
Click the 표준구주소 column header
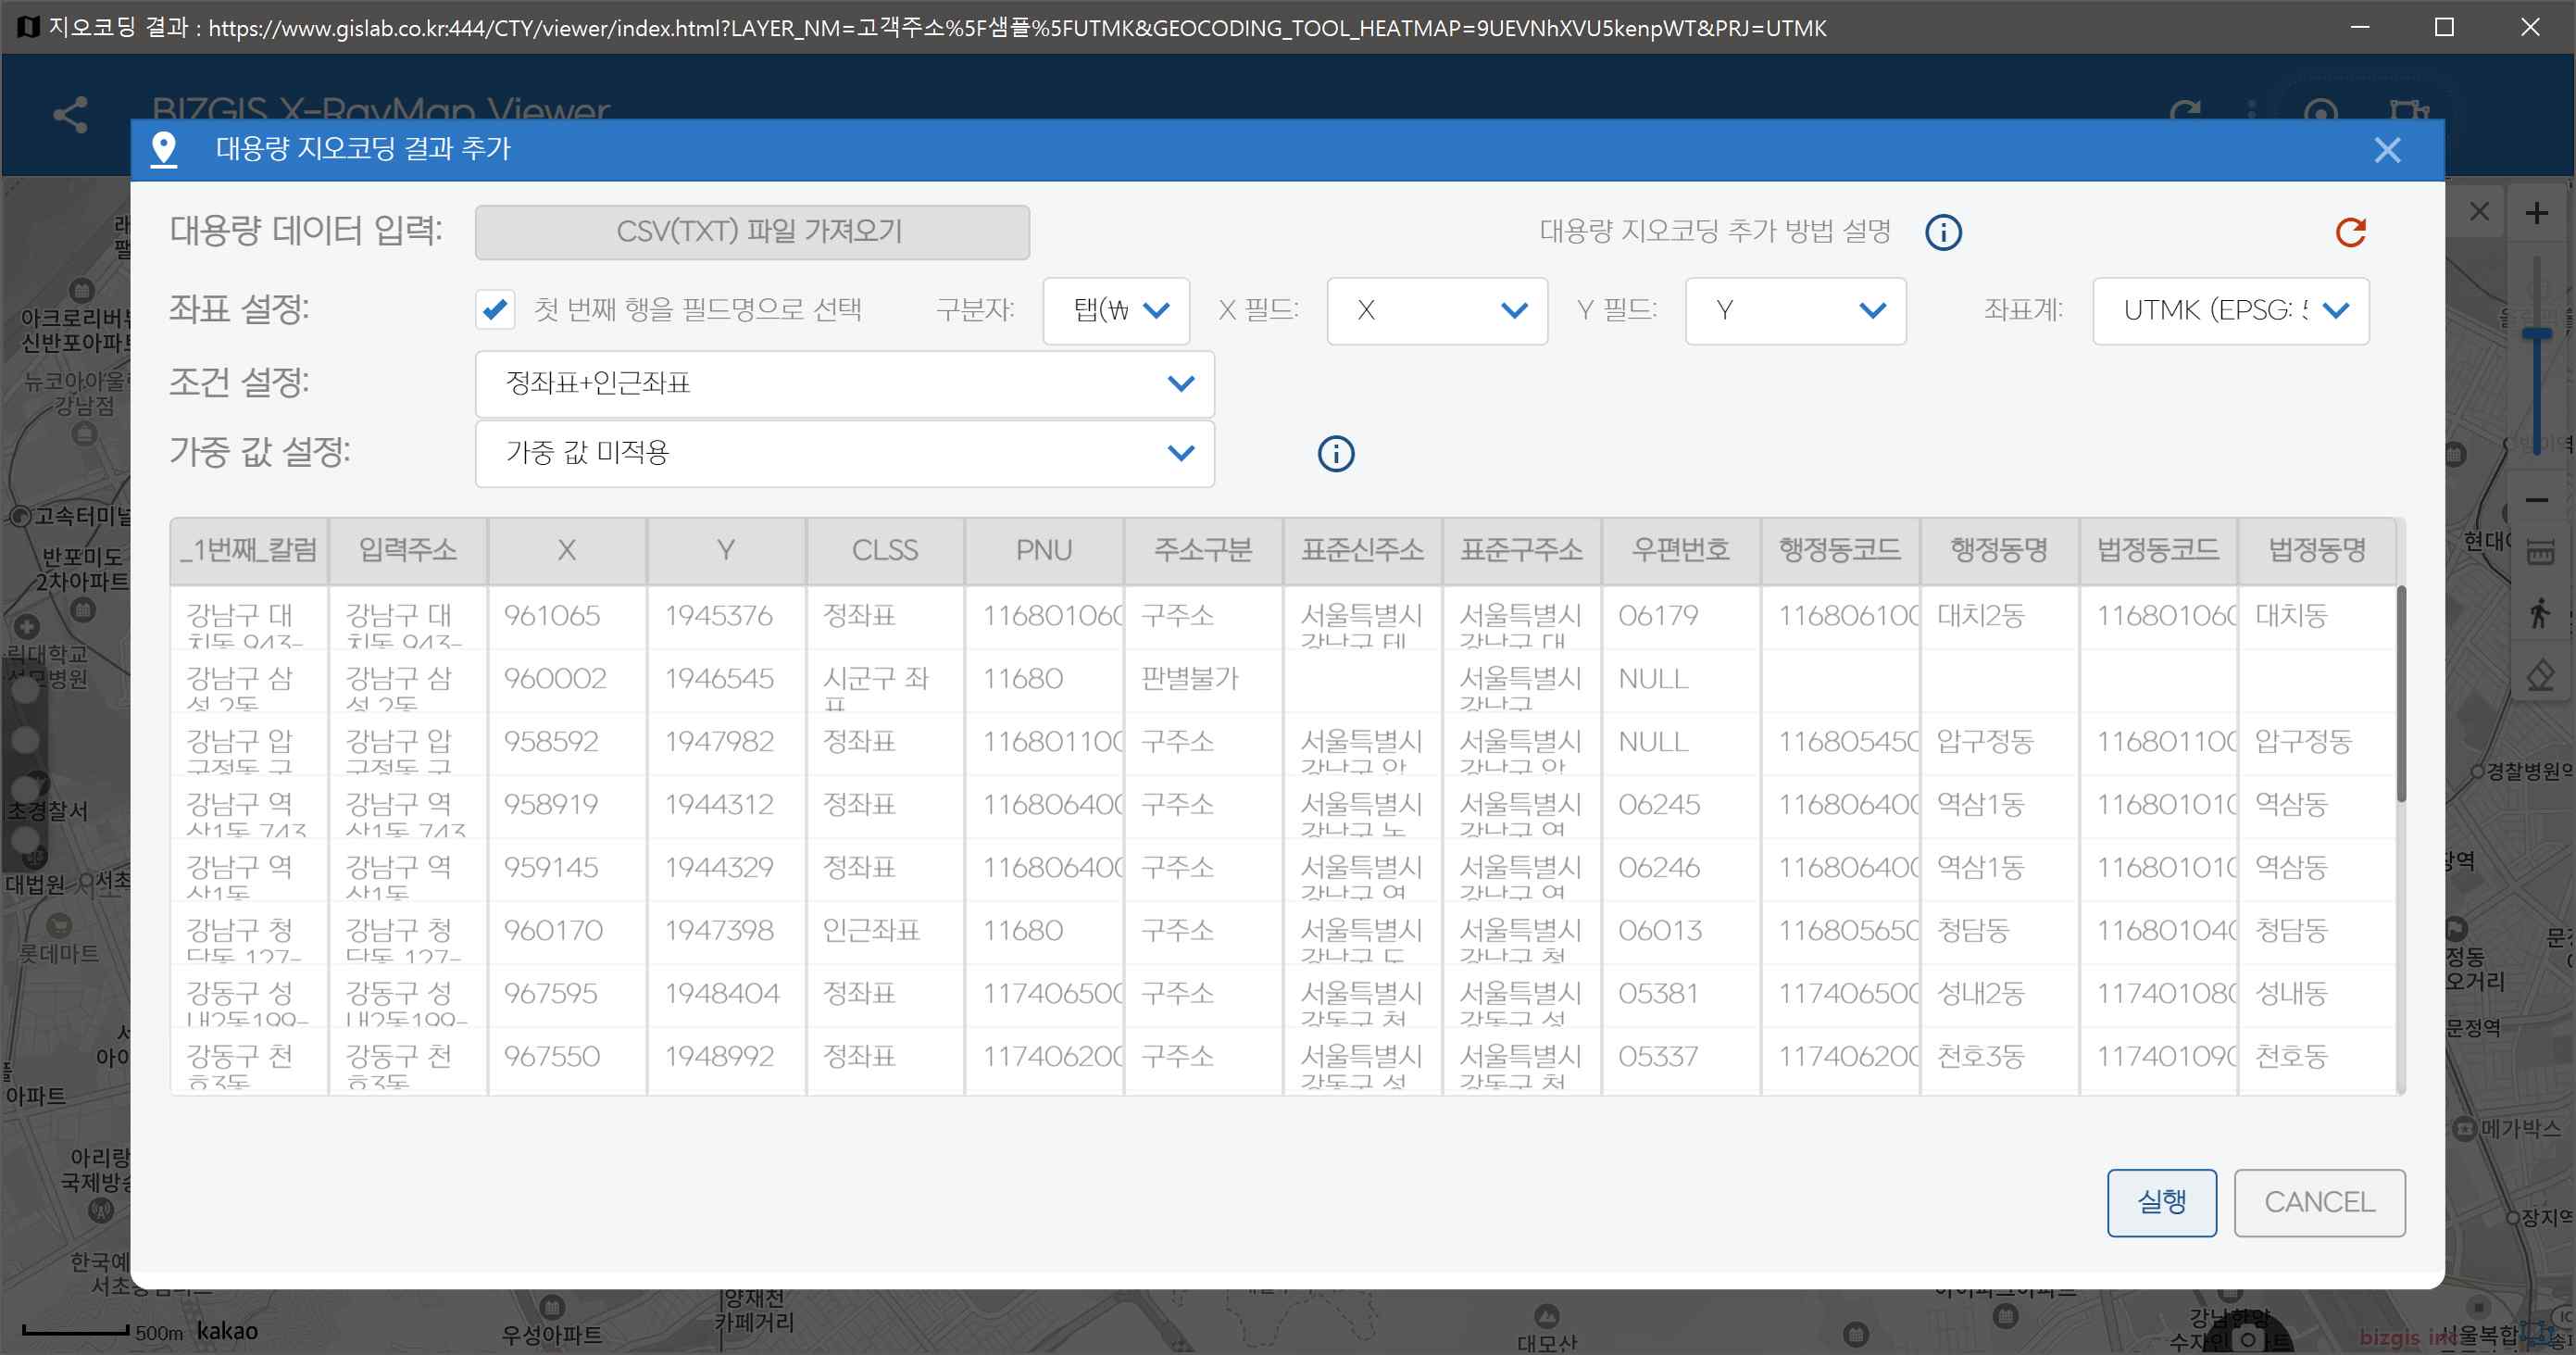point(1521,550)
